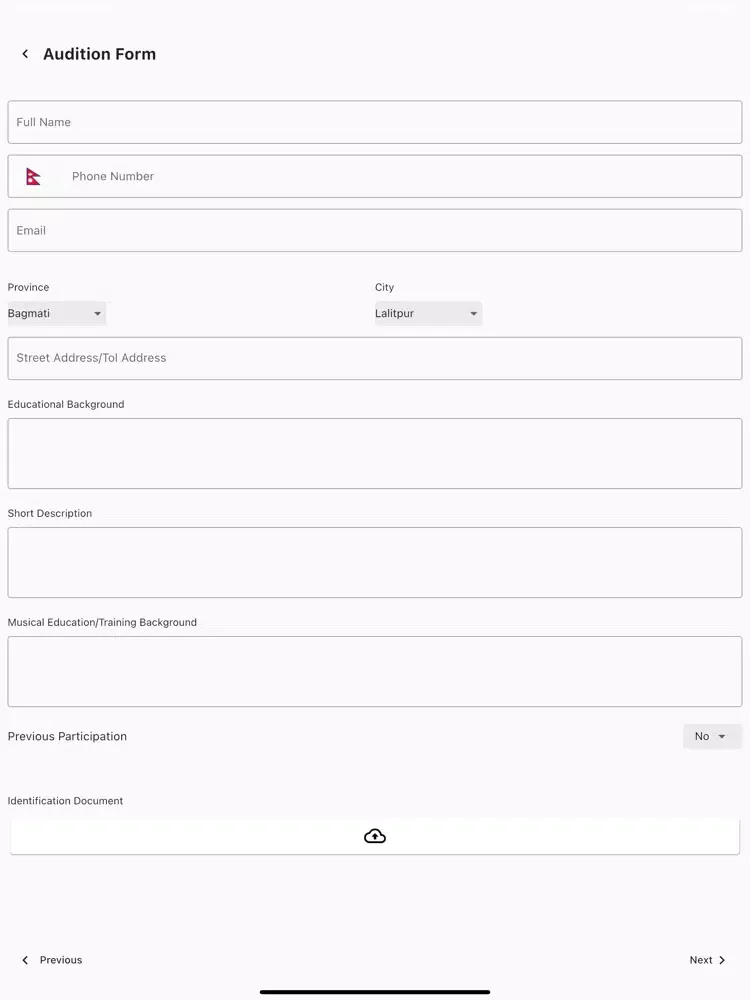Viewport: 750px width, 1000px height.
Task: Click the right chevron beside Next
Action: [x=722, y=960]
